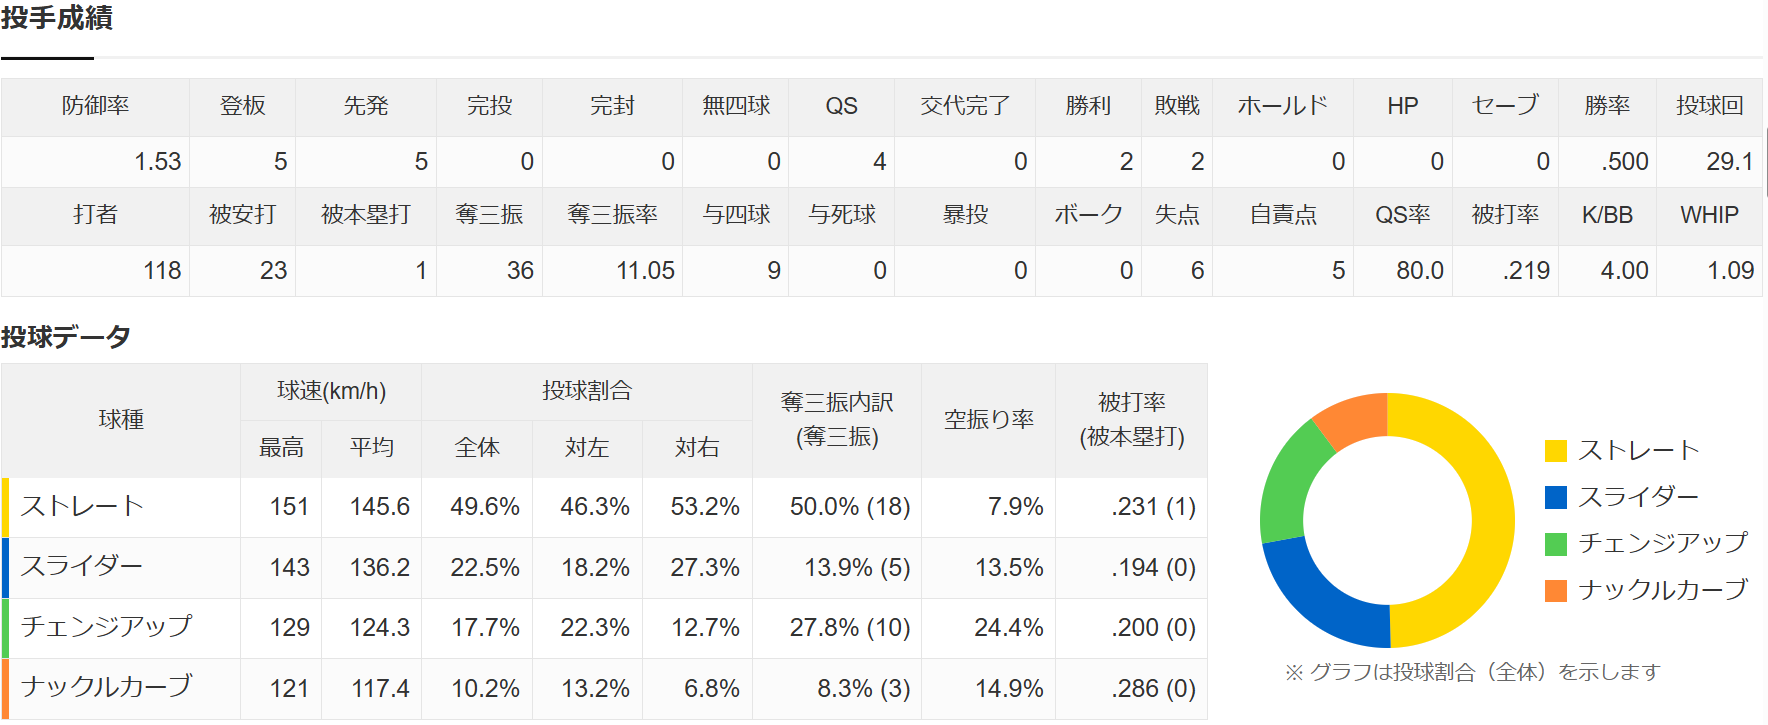
Task: Click the 球種 header in pitch data table
Action: [121, 420]
